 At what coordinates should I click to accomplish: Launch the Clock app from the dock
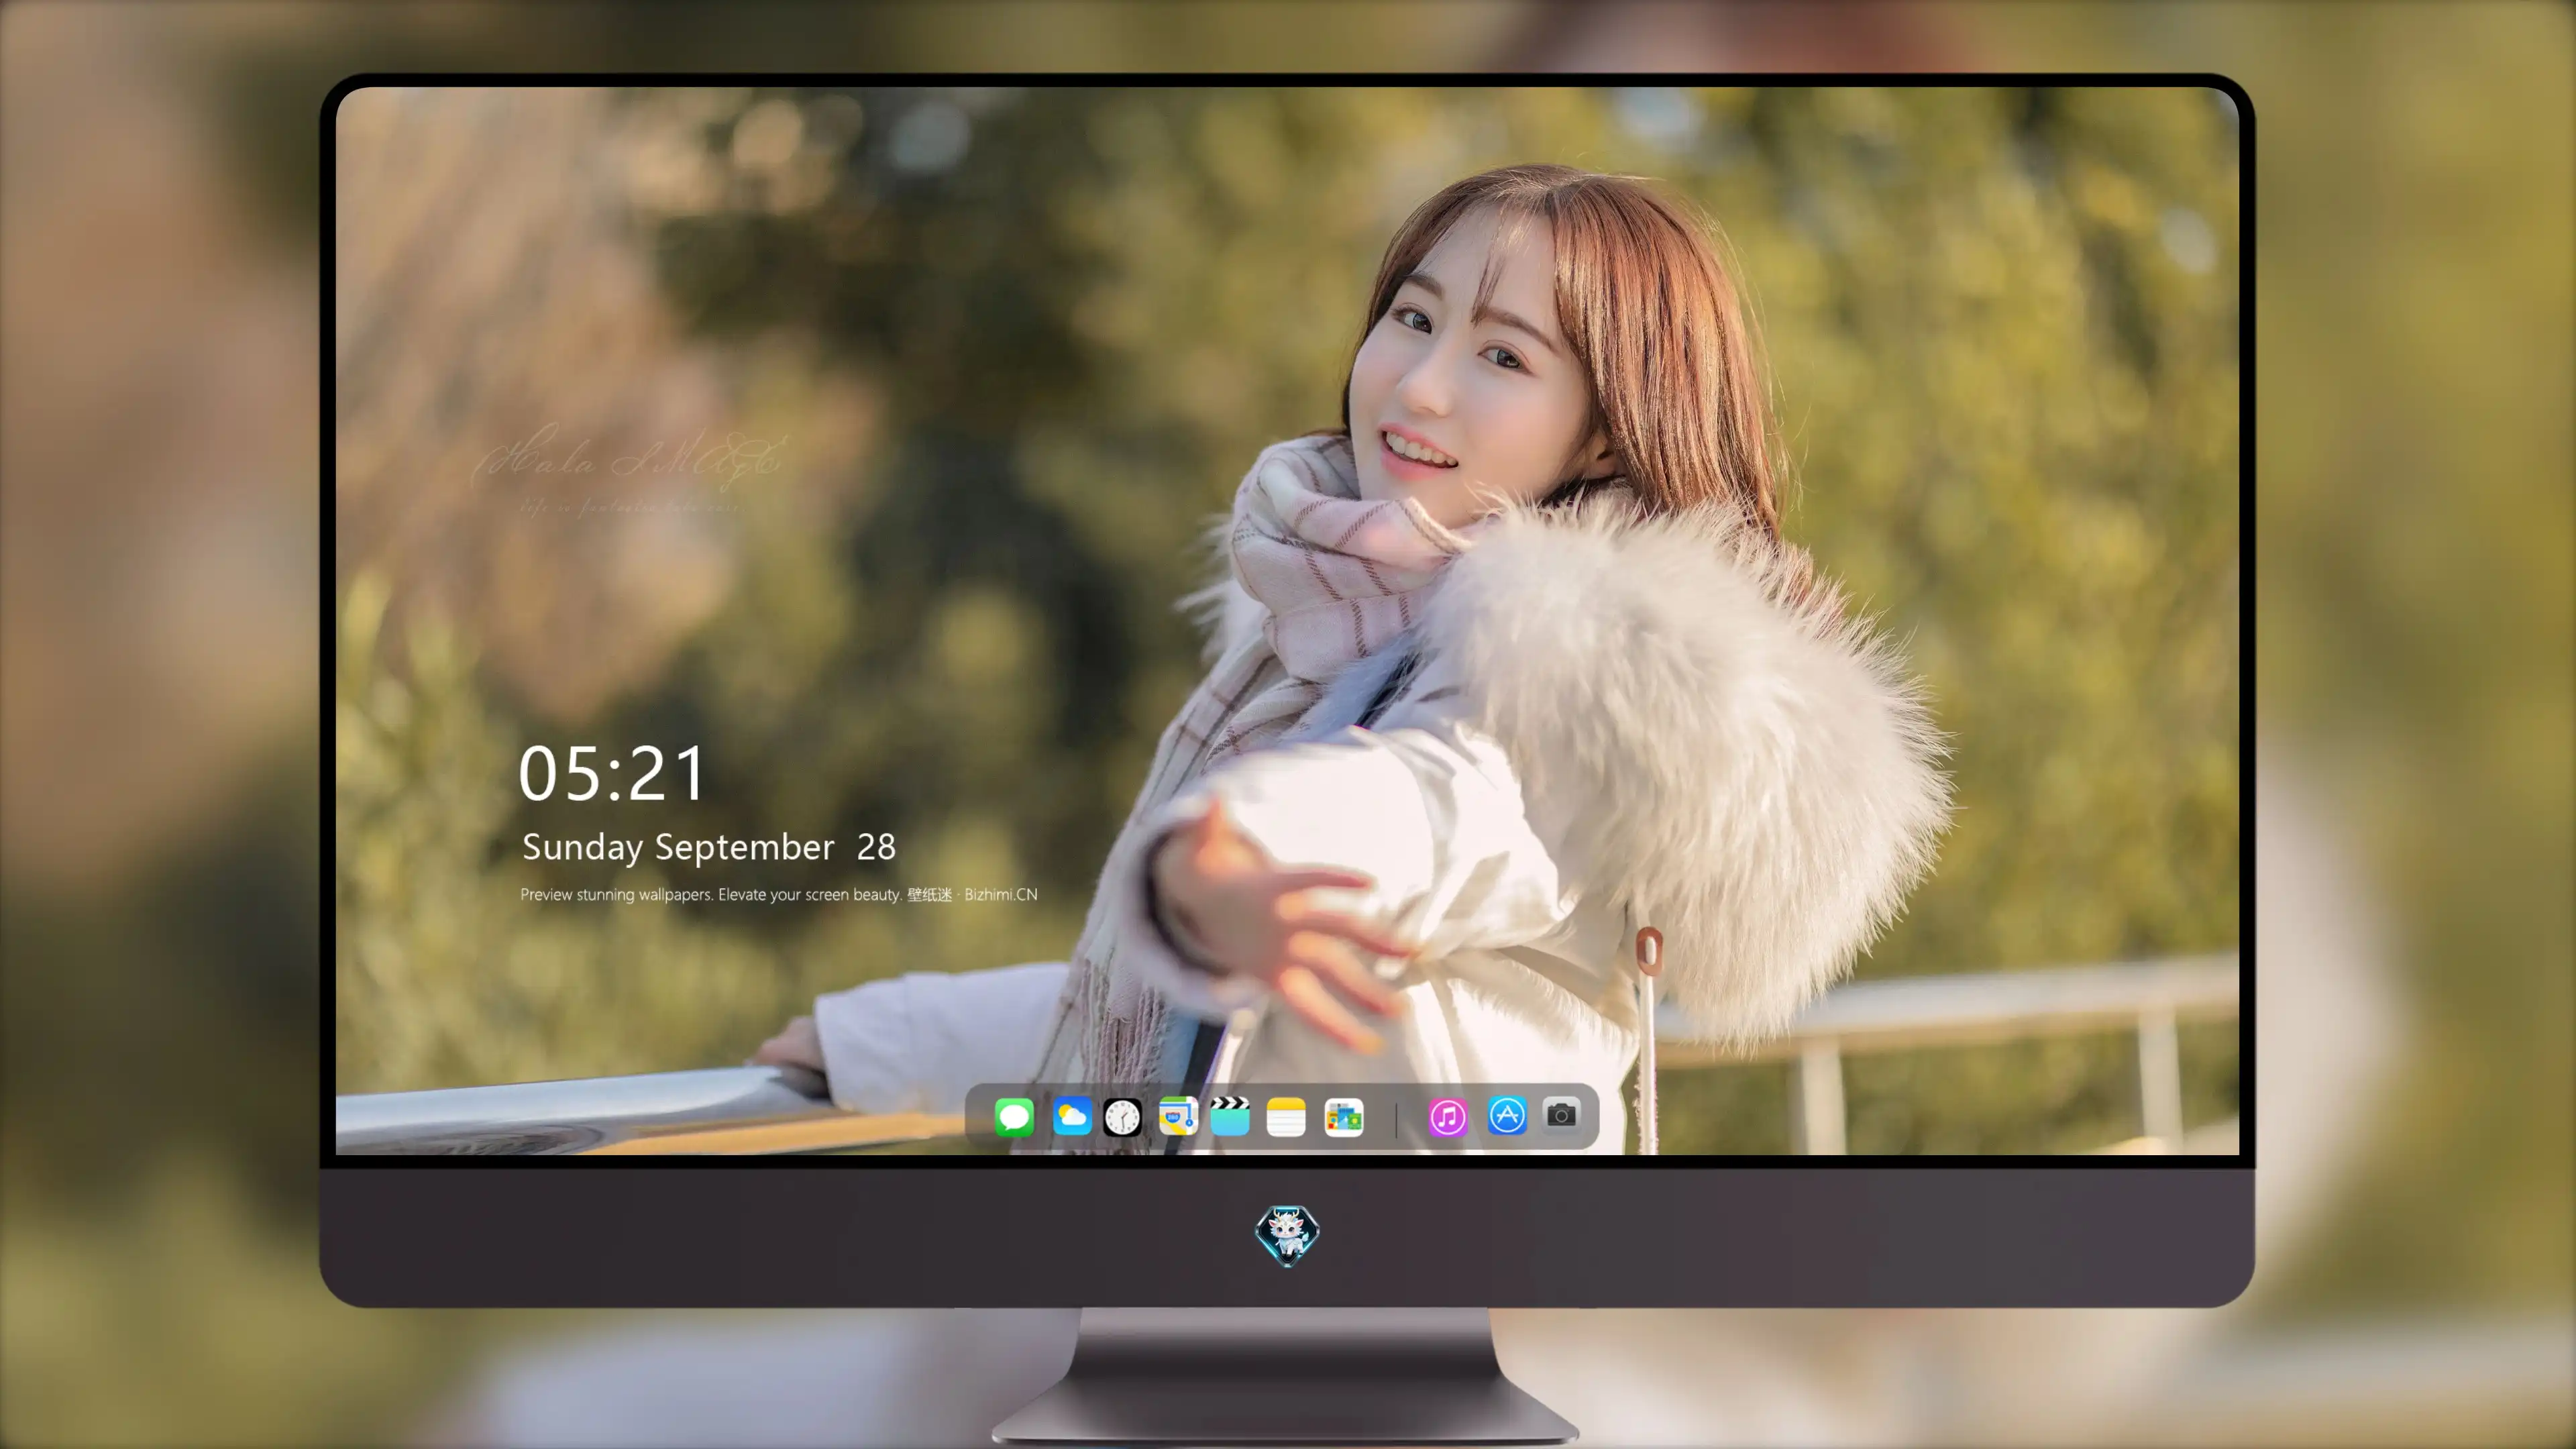tap(1122, 1117)
